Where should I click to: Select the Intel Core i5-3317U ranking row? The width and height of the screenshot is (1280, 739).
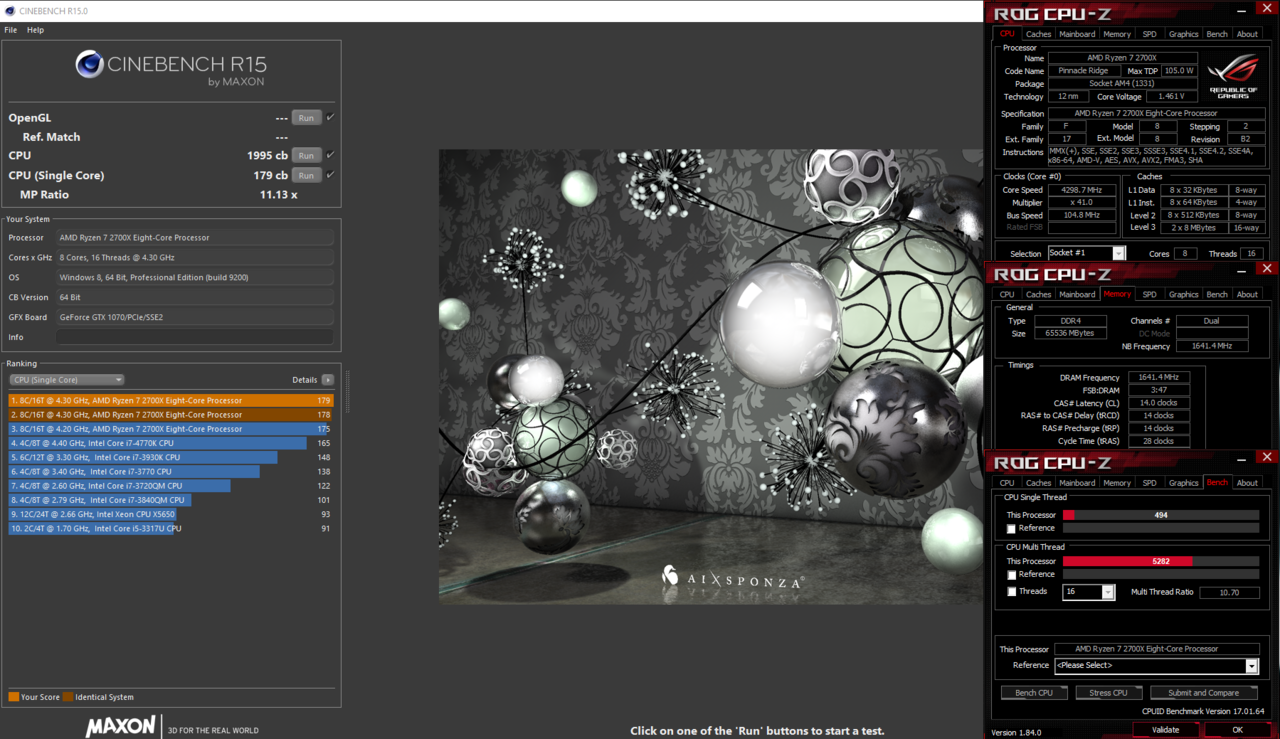[x=171, y=528]
